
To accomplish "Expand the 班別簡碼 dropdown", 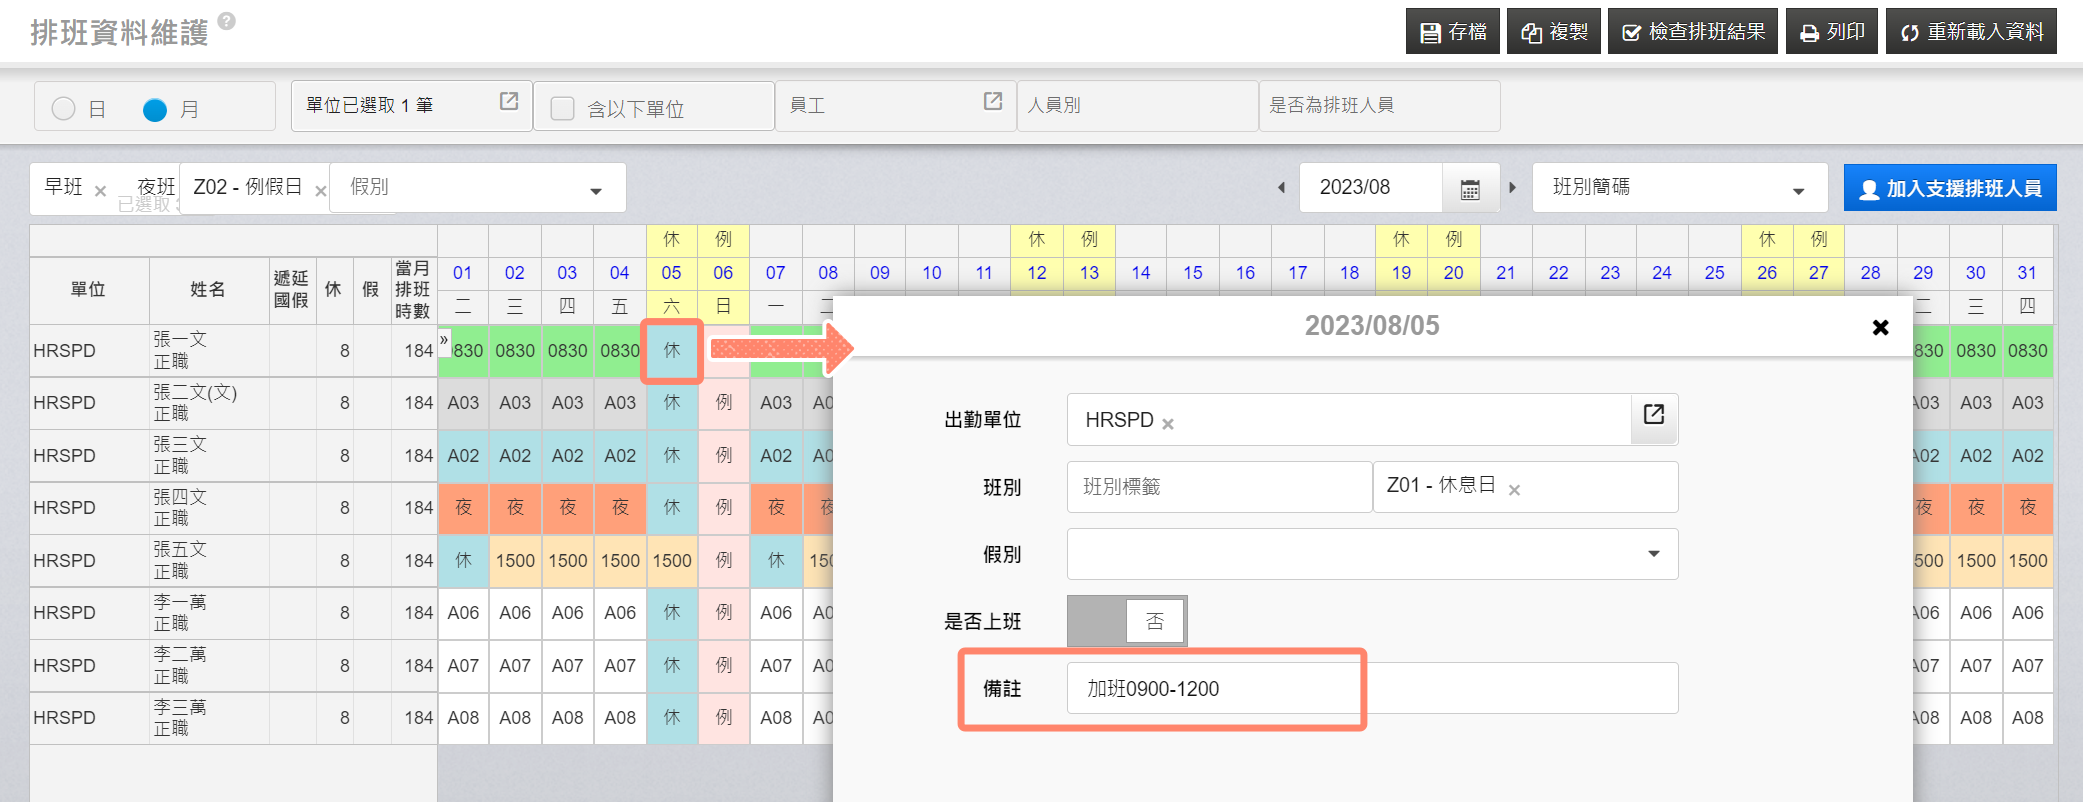I will click(1797, 190).
